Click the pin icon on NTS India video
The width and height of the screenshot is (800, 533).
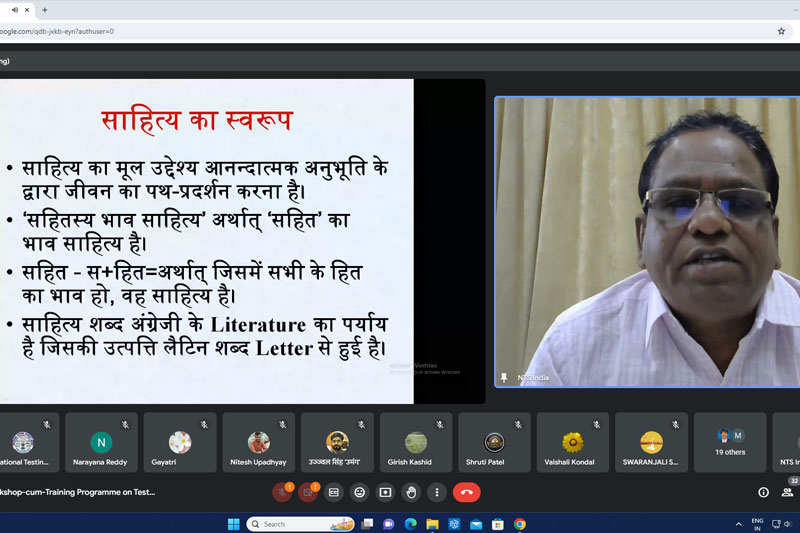[x=504, y=377]
